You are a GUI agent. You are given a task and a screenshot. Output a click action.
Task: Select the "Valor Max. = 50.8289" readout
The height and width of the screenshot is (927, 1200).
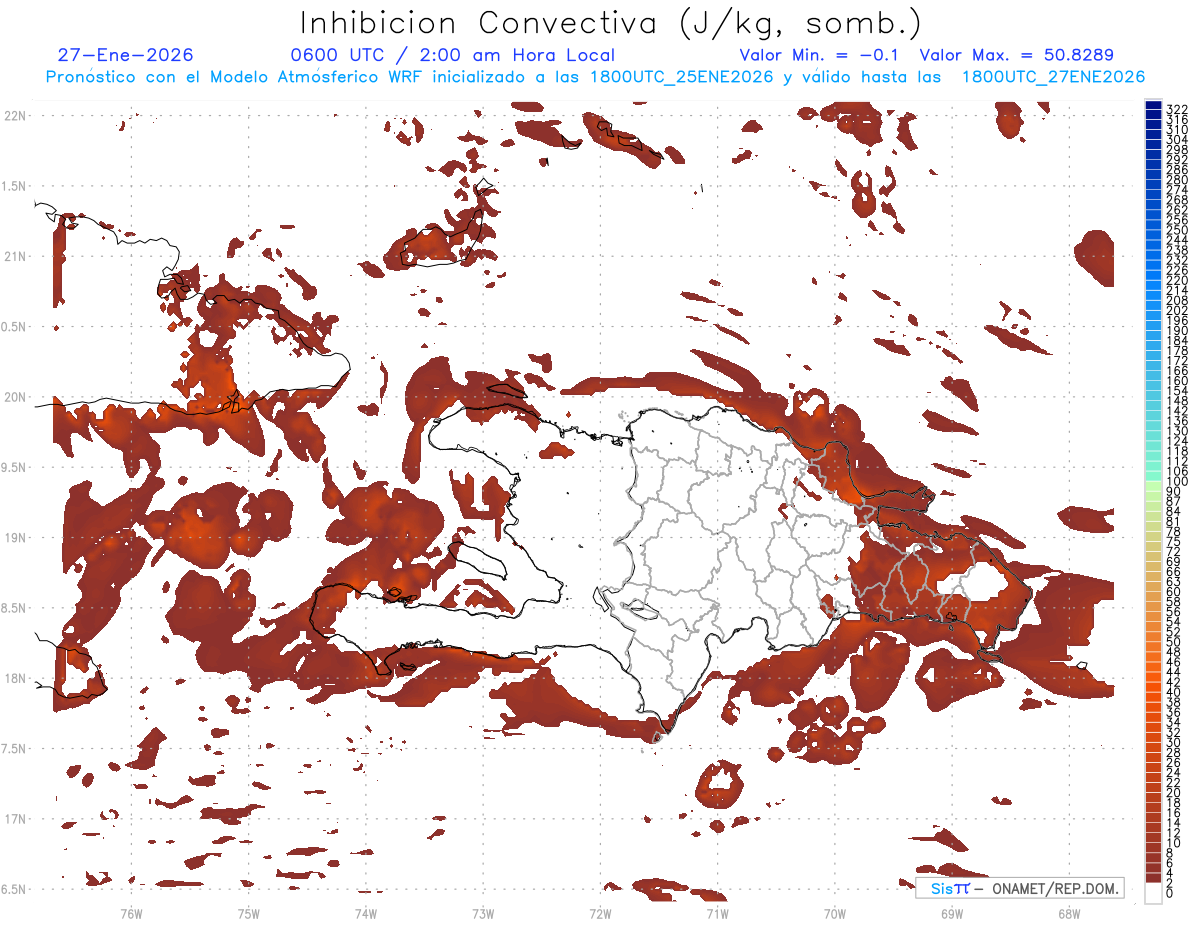click(1017, 55)
